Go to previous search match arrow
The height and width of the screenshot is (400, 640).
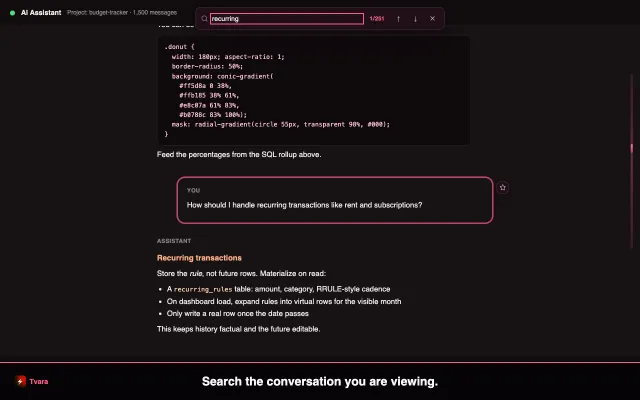click(x=398, y=18)
